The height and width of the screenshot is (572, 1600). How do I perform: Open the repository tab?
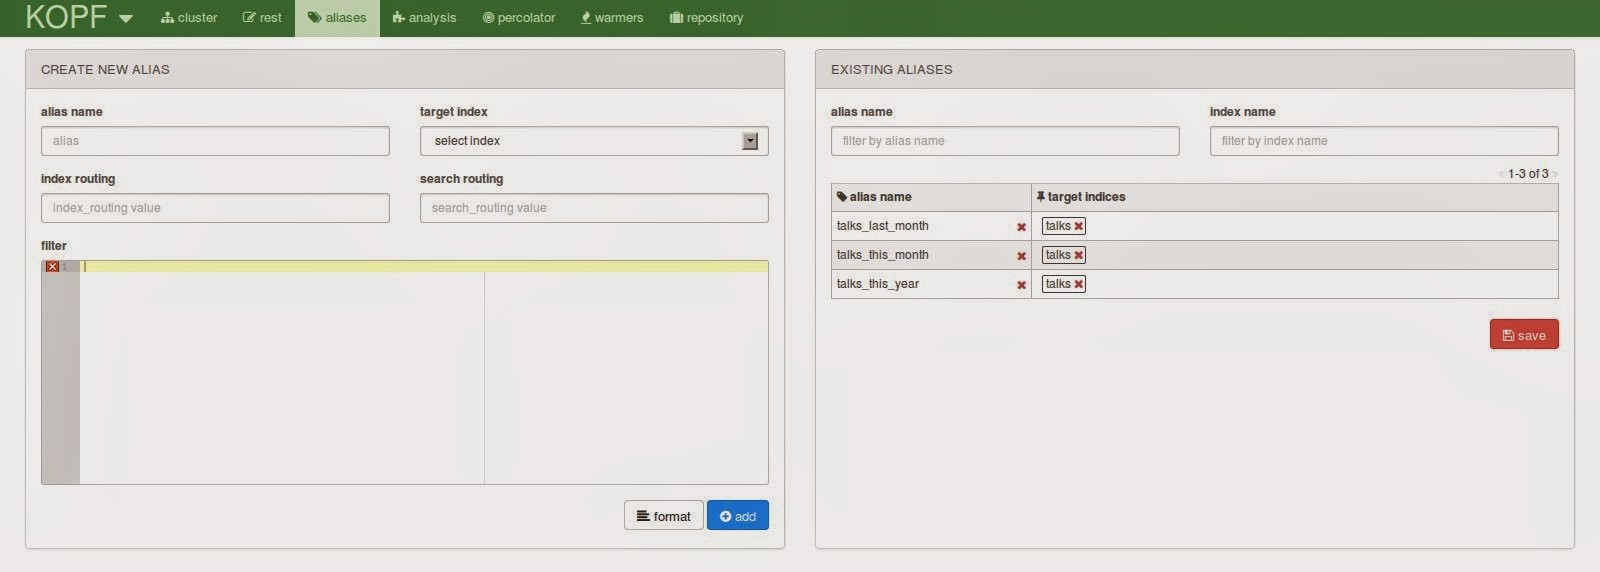[706, 18]
